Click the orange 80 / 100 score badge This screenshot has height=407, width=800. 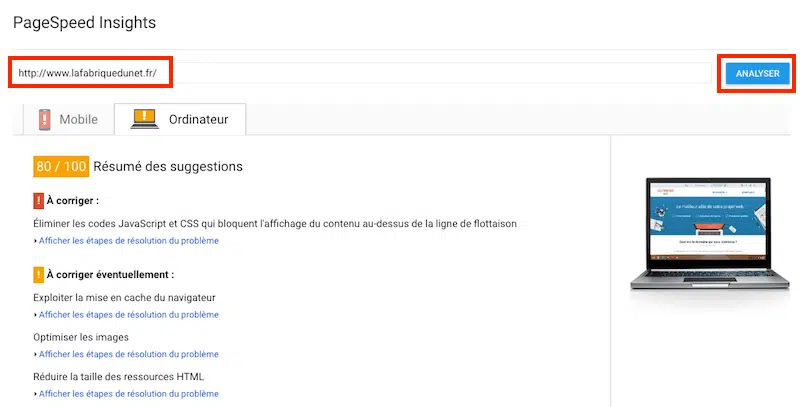point(61,166)
